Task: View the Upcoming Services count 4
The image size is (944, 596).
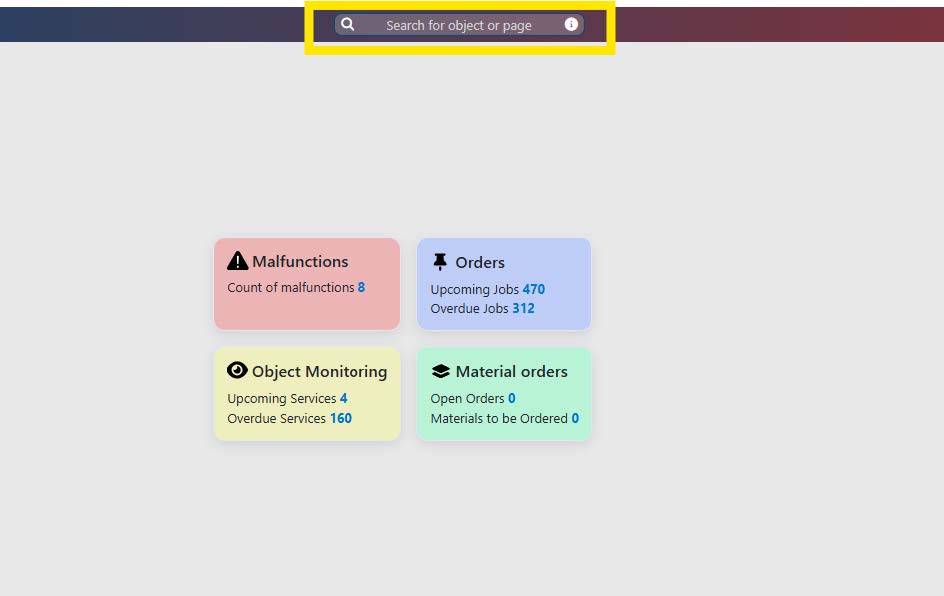Action: tap(343, 399)
